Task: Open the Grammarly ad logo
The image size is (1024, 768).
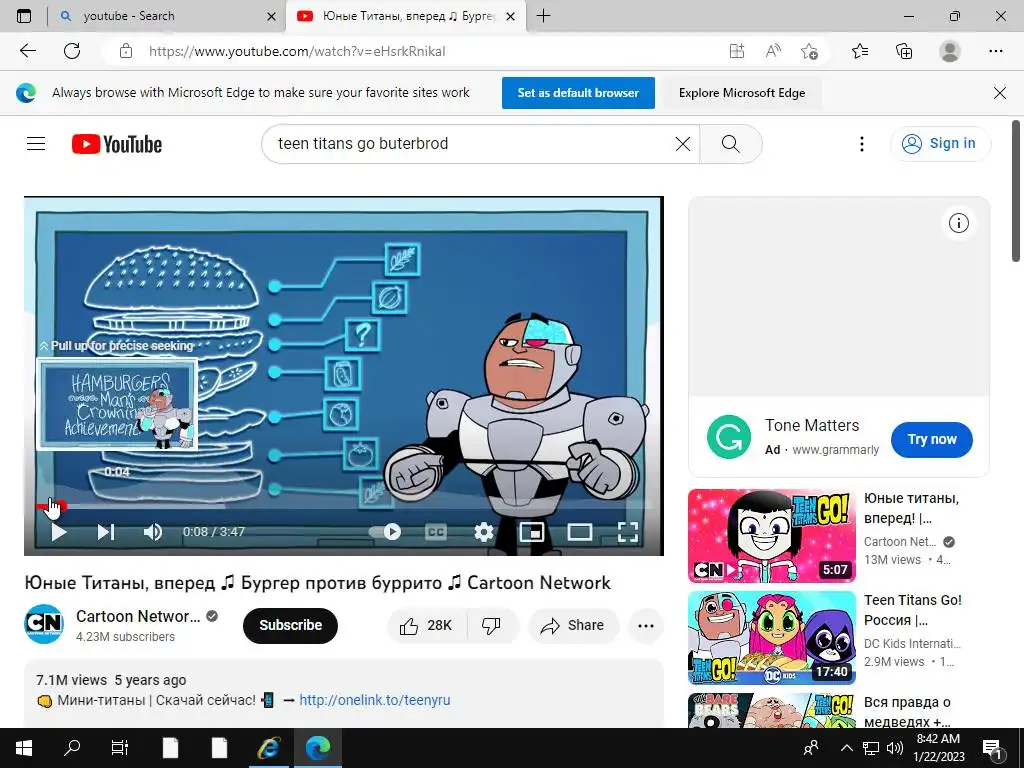Action: (x=729, y=438)
